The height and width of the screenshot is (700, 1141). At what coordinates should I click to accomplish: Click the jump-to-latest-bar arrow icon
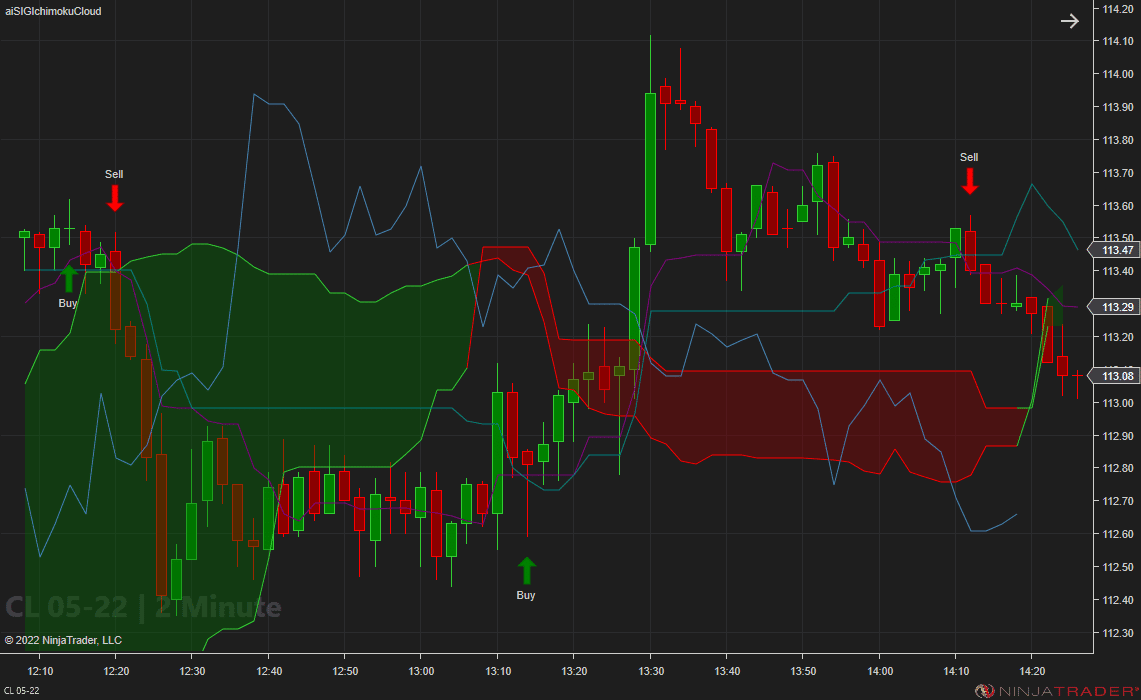click(1070, 20)
